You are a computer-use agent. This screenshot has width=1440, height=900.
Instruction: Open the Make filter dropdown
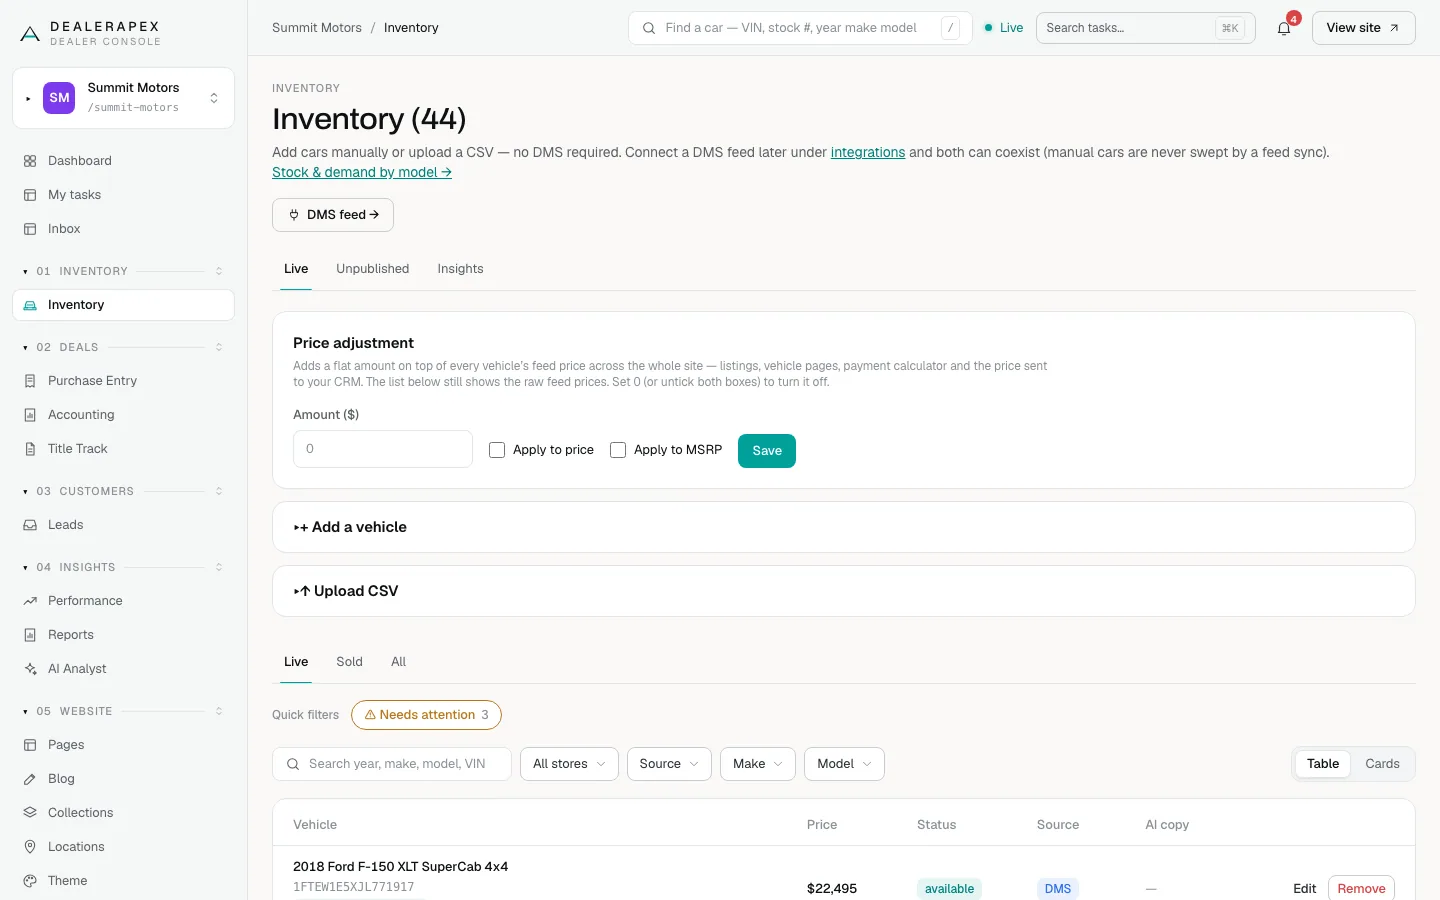pos(758,764)
